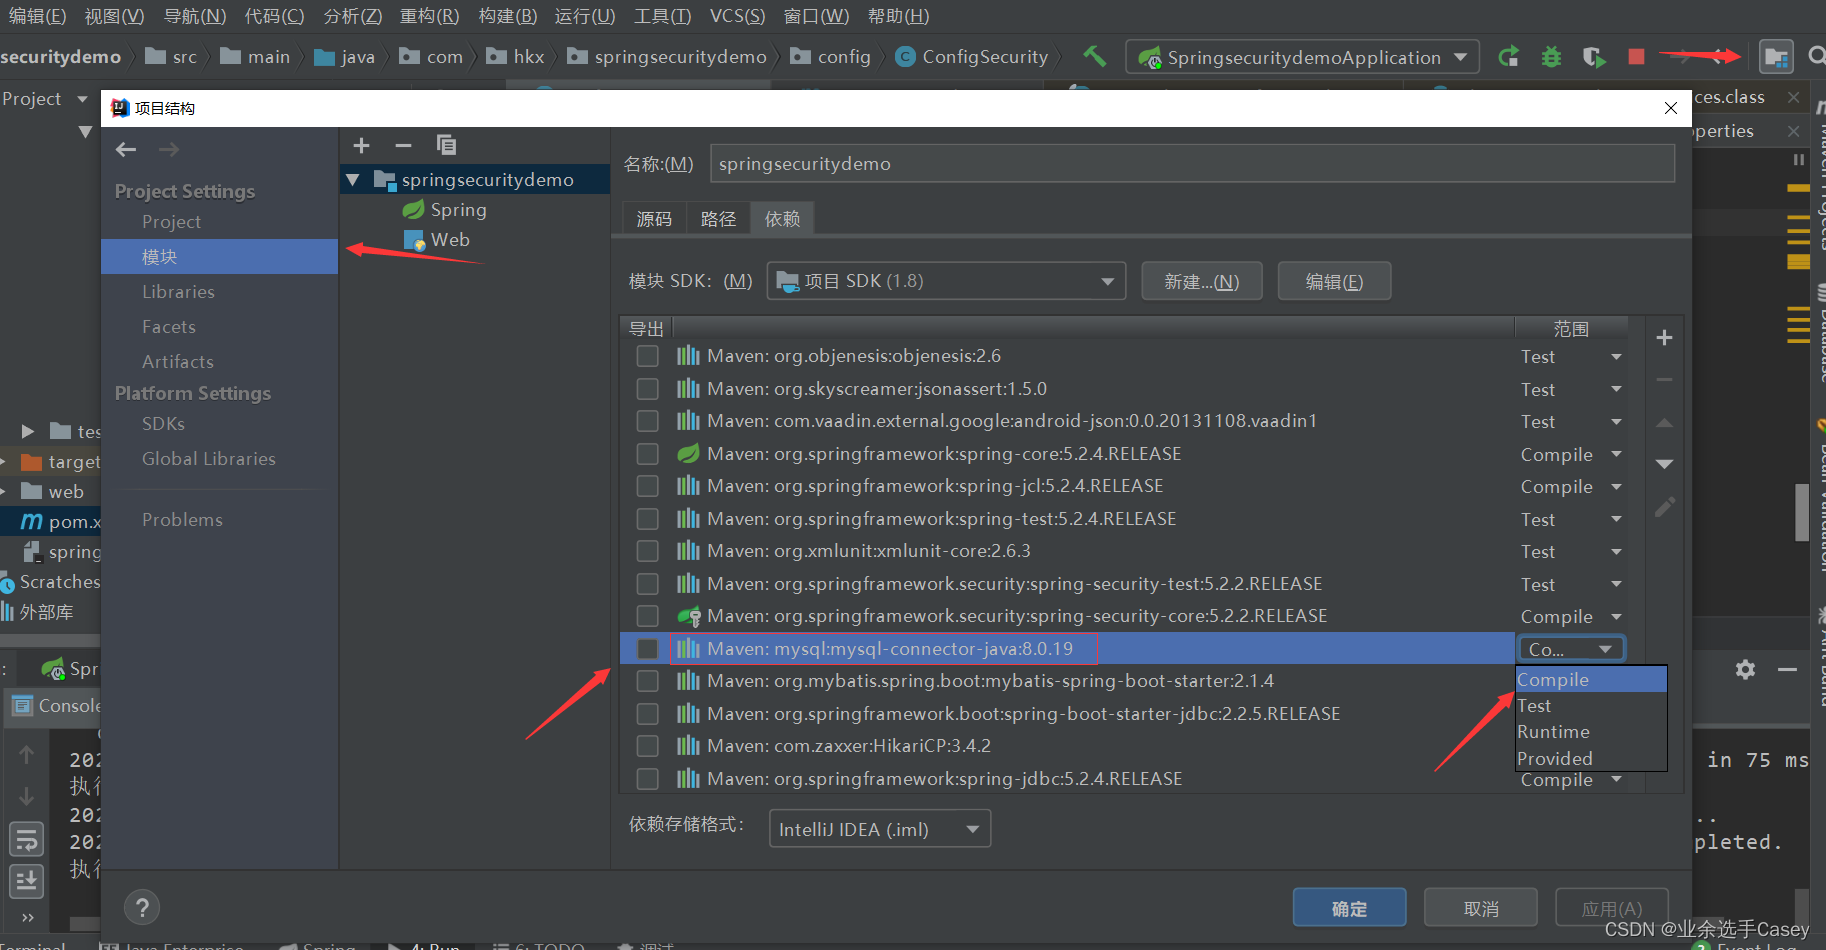The height and width of the screenshot is (950, 1826).
Task: Tick export checkbox for spring-core:5.2.4.RELEASE
Action: [x=648, y=454]
